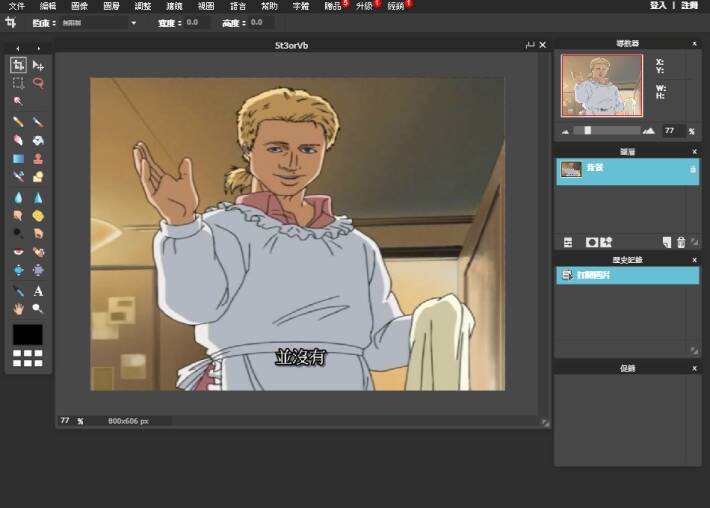This screenshot has height=508, width=710.
Task: Click Navigator zoom-out small mountains icon
Action: pyautogui.click(x=565, y=132)
